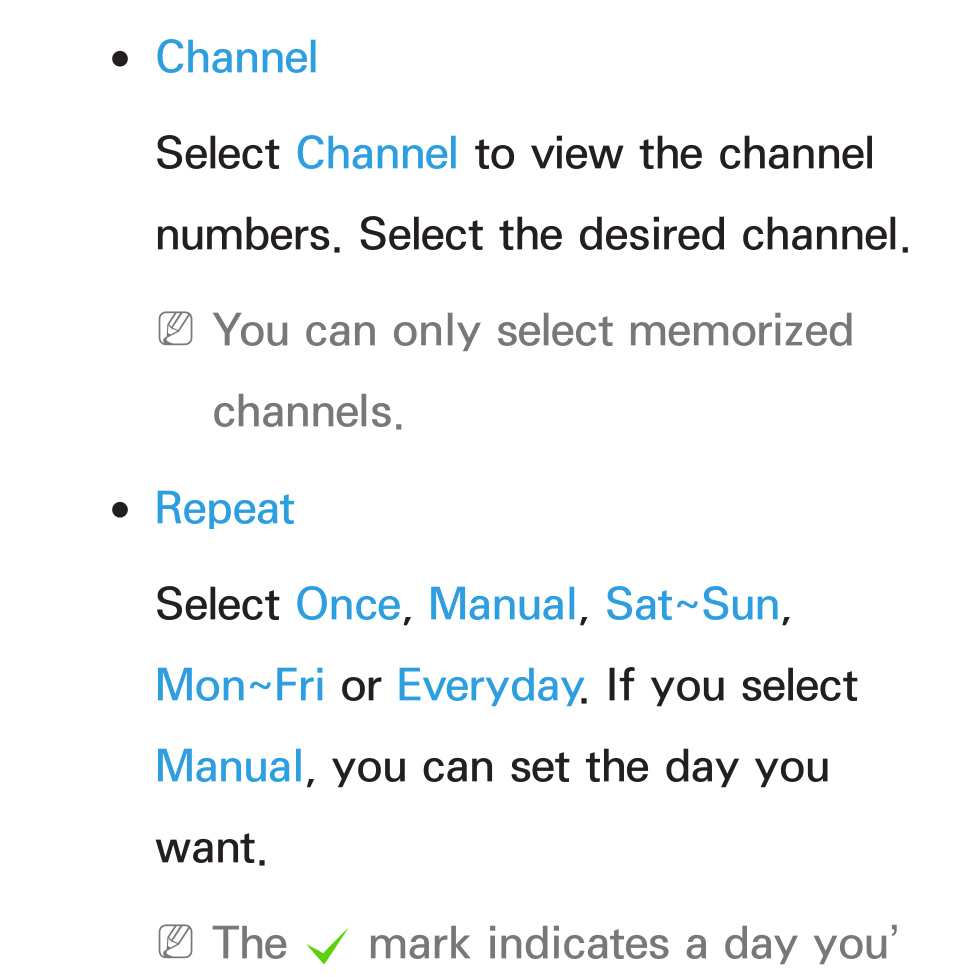Screen dimensions: 954x977
Task: Click the gray word 'channels.' in the note
Action: pyautogui.click(x=308, y=412)
